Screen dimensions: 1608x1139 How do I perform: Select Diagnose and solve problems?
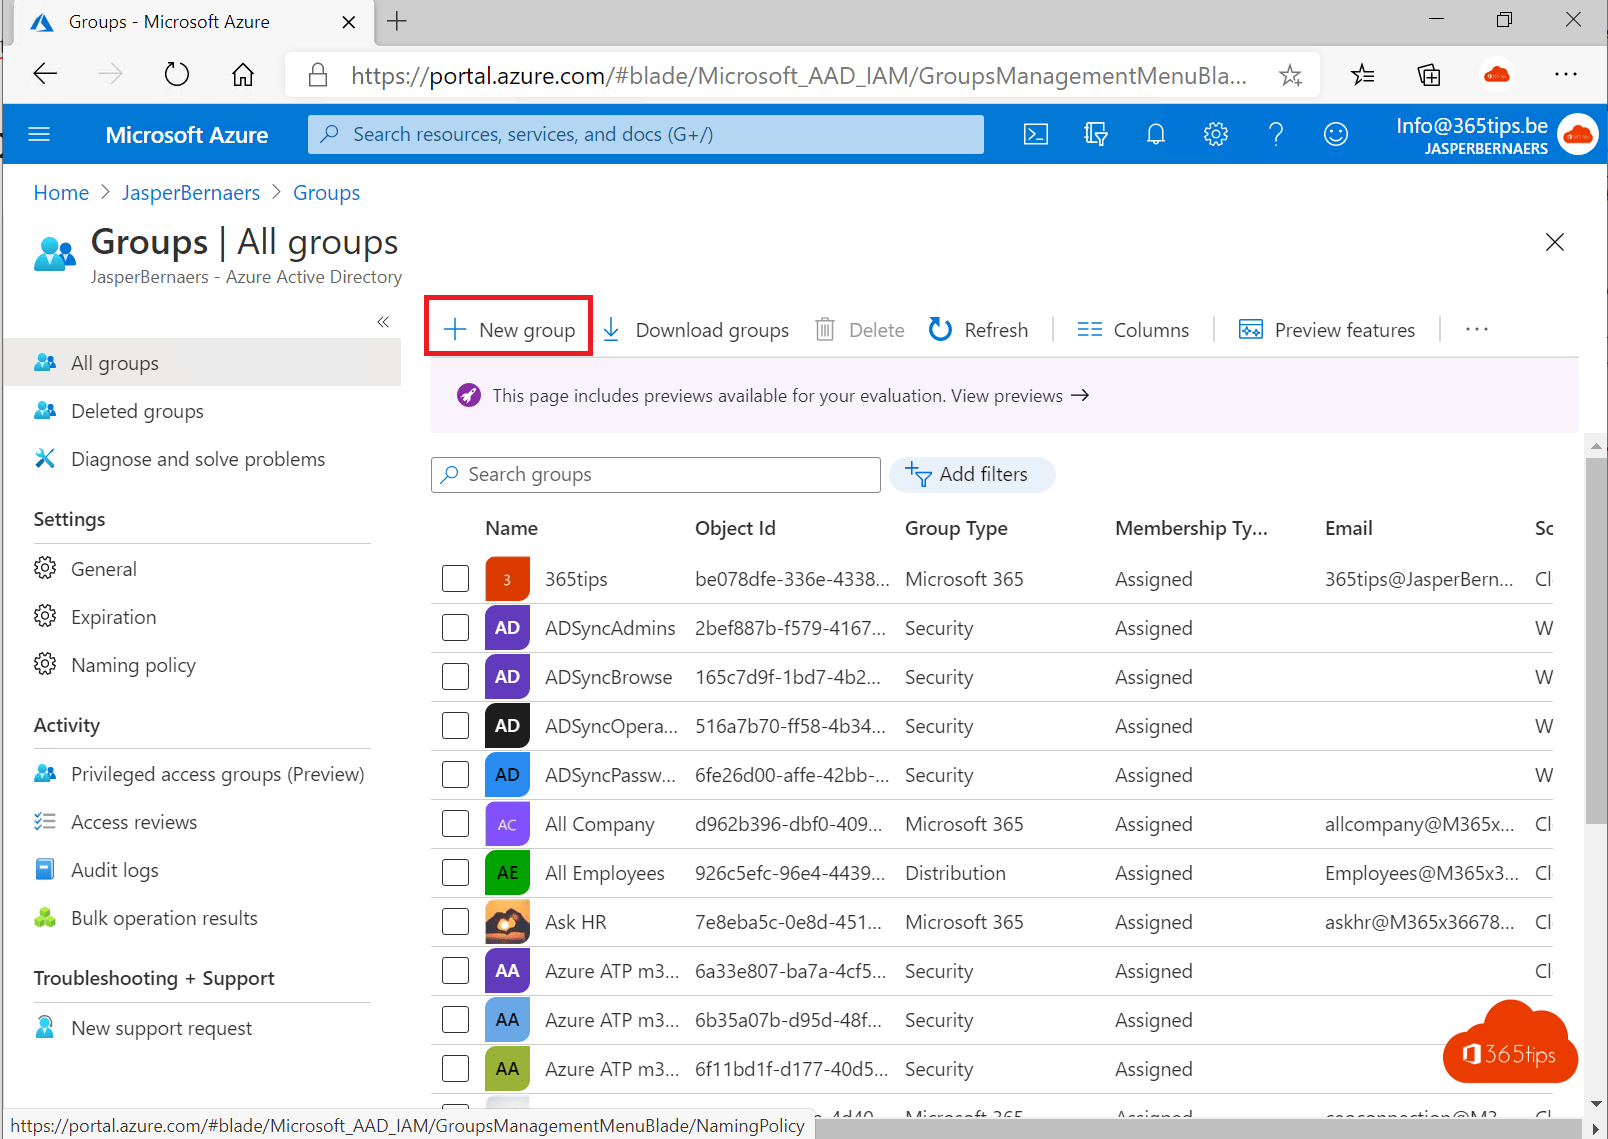pyautogui.click(x=198, y=458)
